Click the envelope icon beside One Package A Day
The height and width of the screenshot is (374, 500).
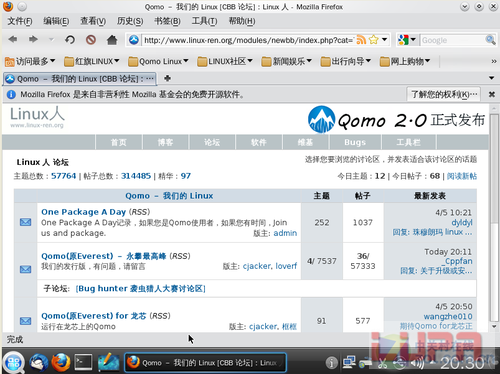coord(25,222)
